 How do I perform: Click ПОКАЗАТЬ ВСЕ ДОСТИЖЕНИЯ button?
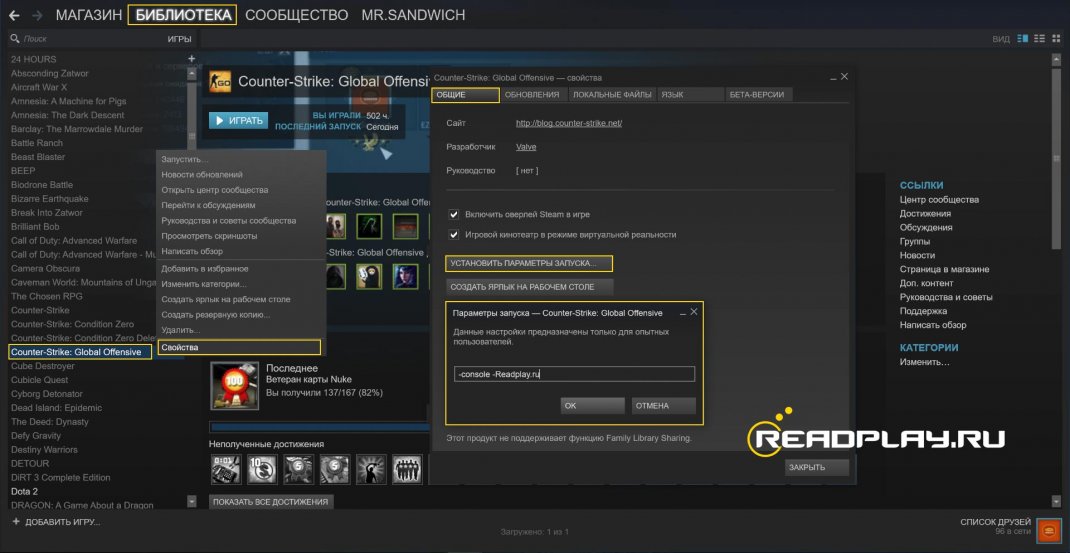(x=271, y=502)
